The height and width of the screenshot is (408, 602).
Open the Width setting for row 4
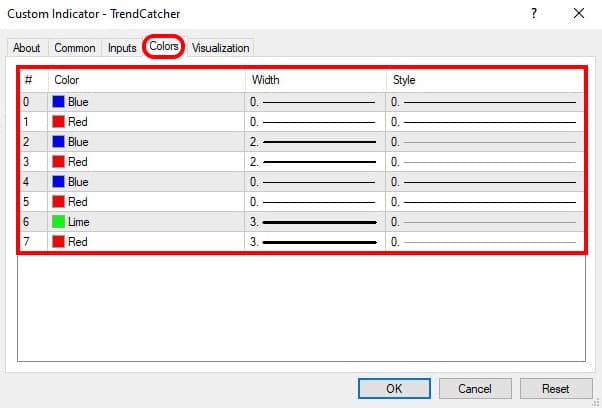[315, 182]
